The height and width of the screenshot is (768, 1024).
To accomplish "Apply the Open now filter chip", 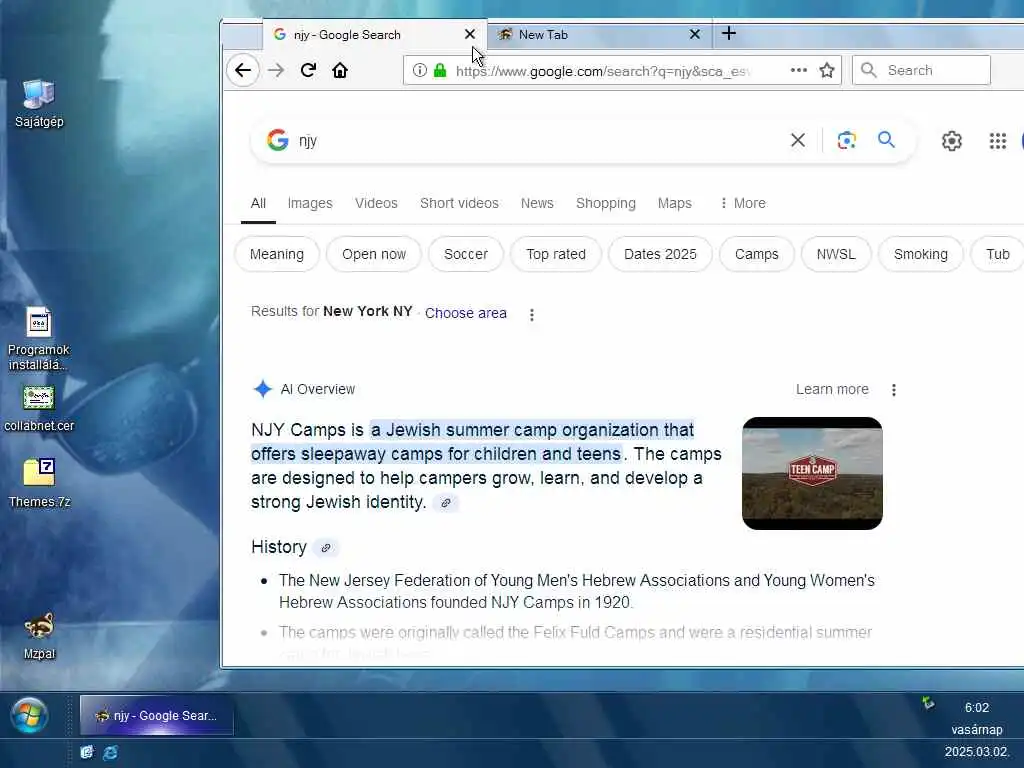I will (374, 254).
